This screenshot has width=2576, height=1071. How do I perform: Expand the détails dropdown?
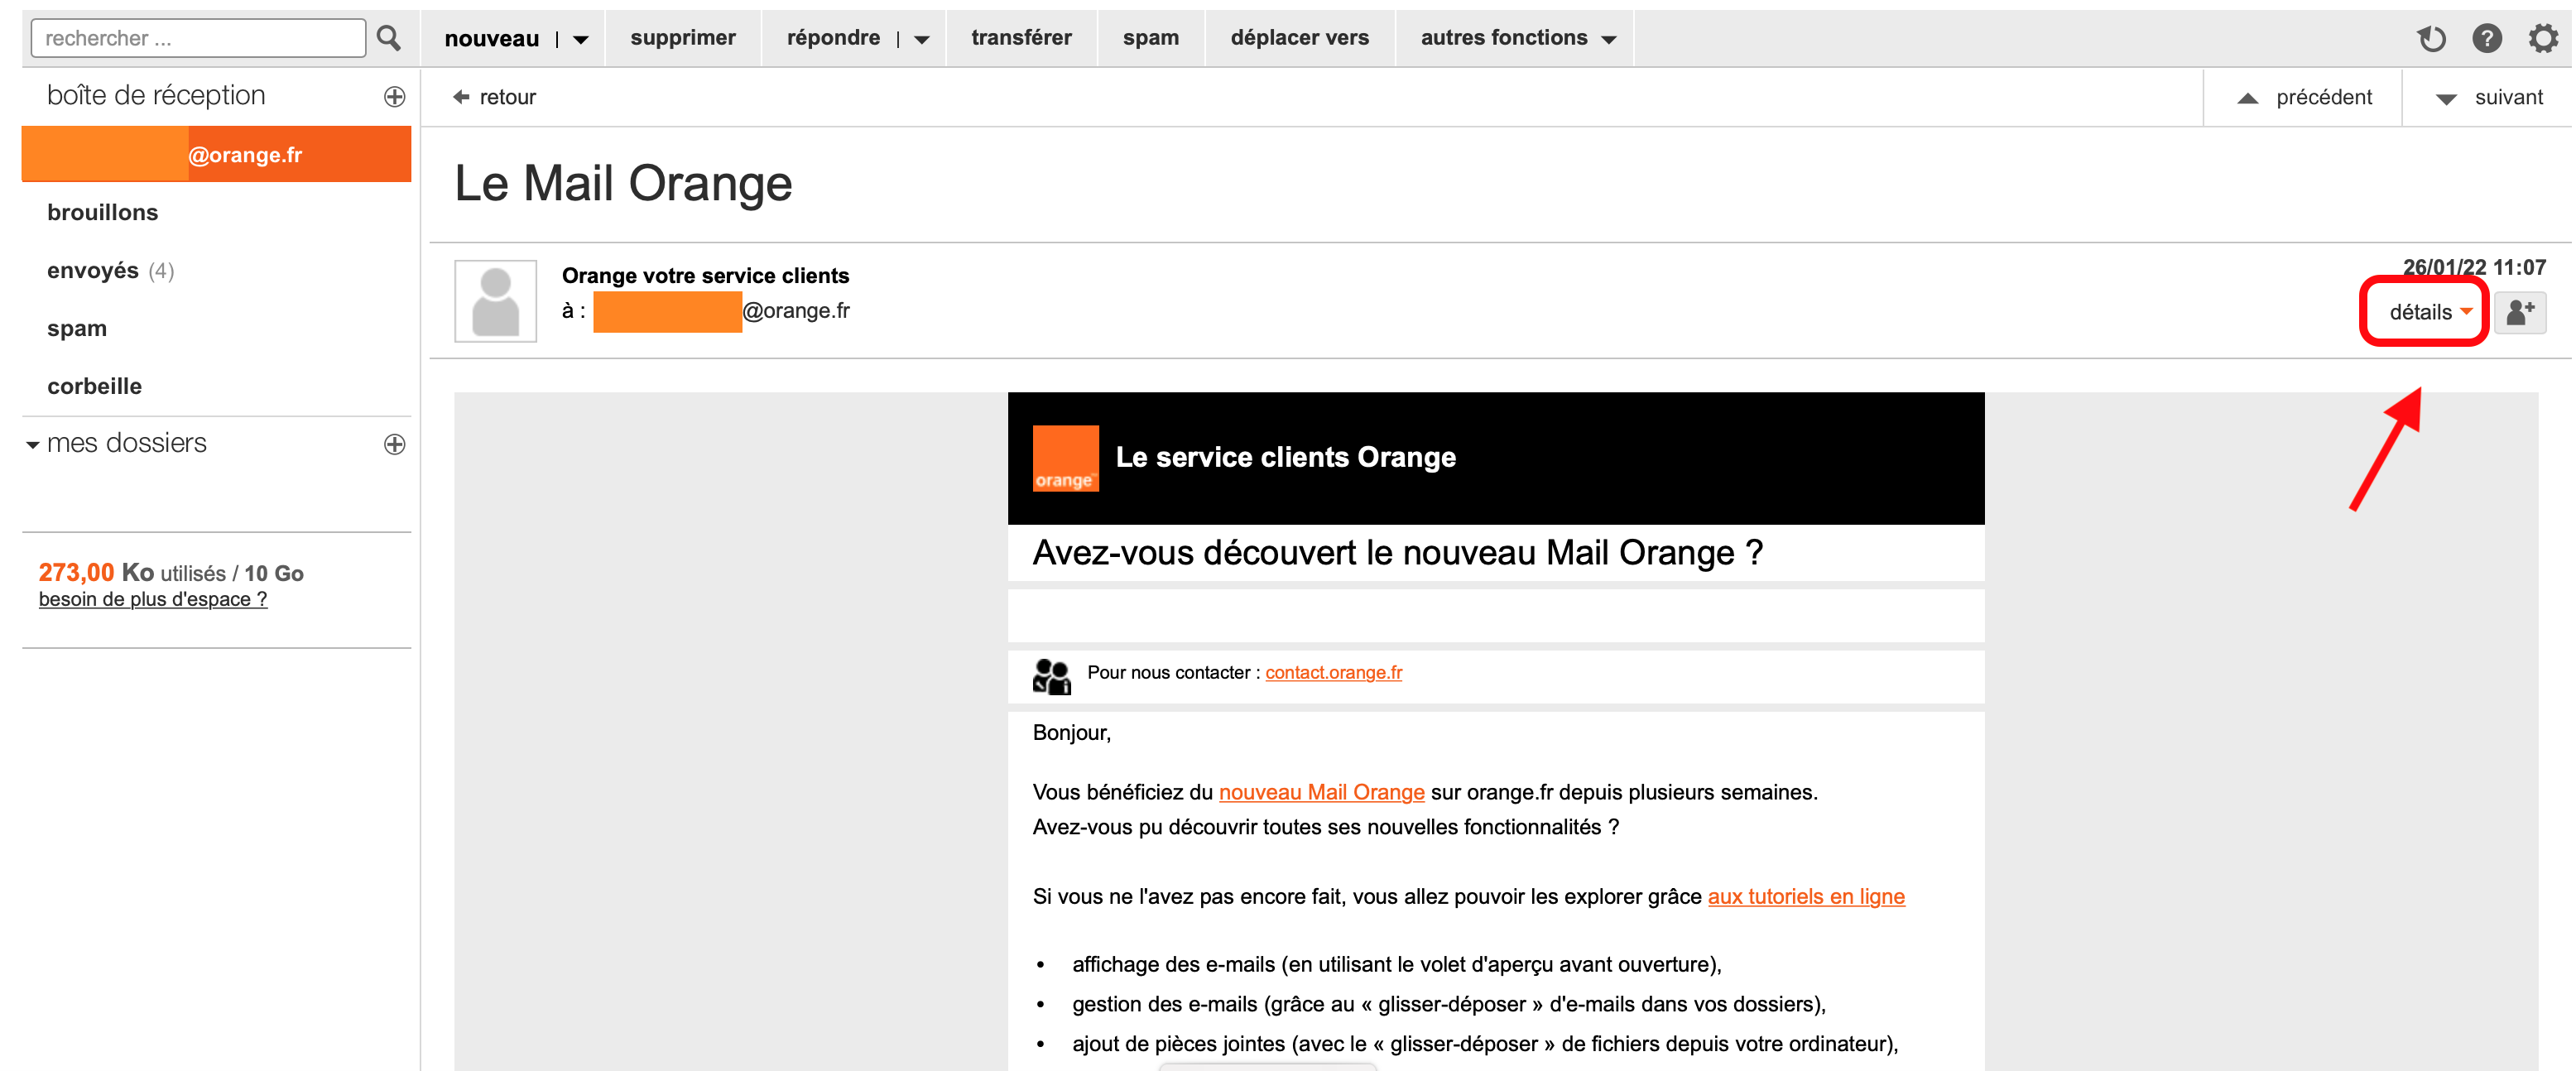(2430, 312)
